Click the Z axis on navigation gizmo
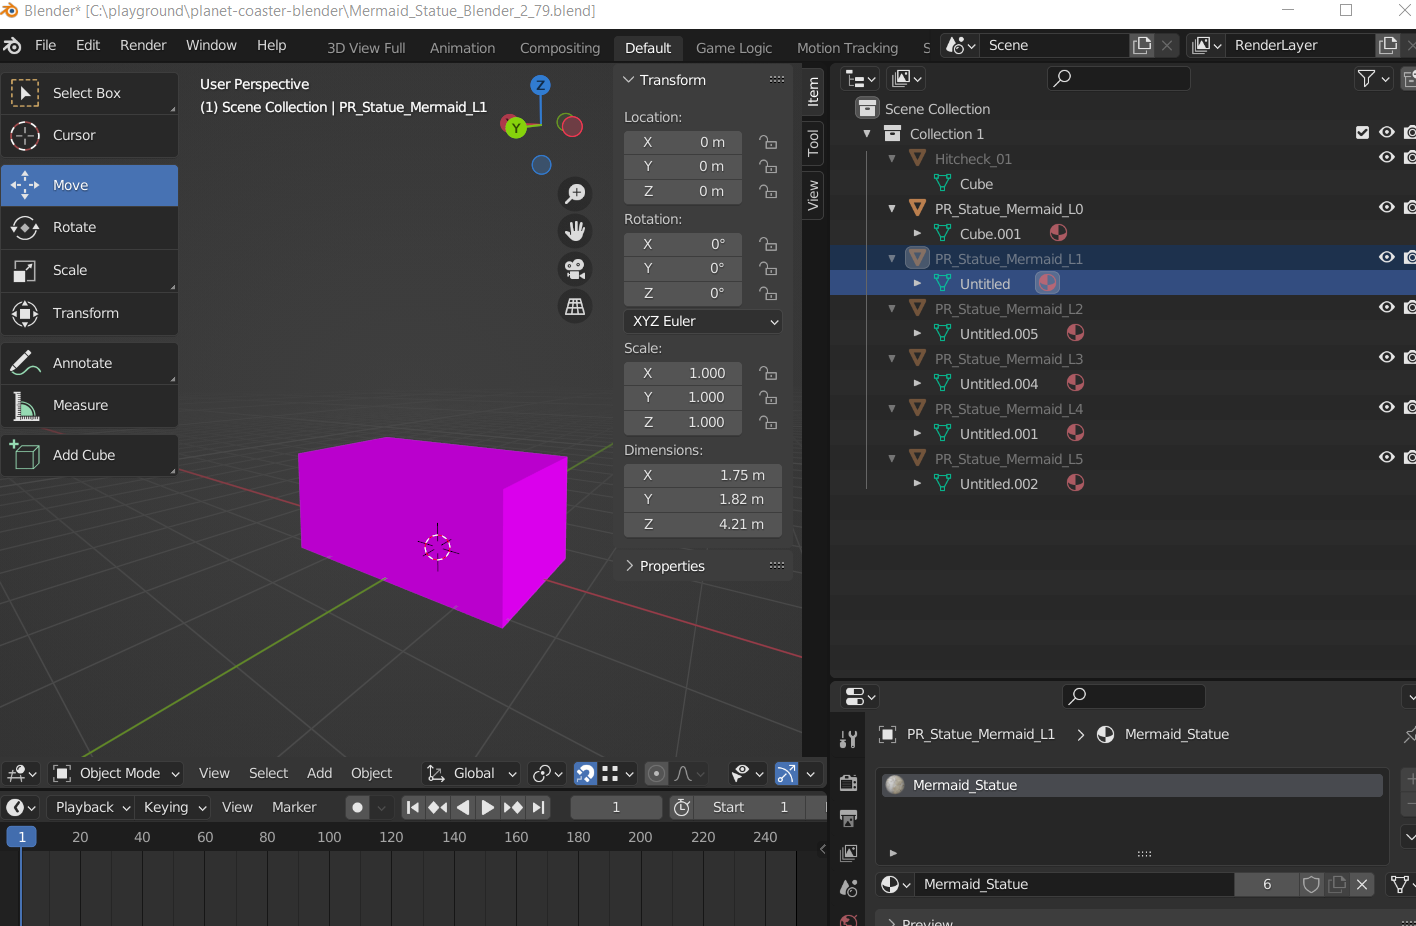The image size is (1416, 926). coord(540,85)
